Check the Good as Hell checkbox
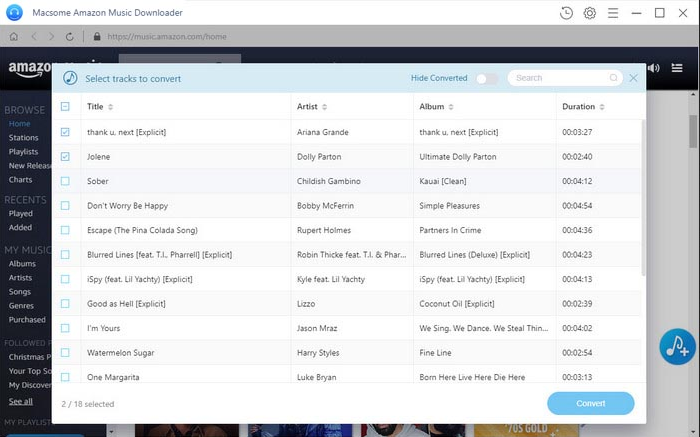This screenshot has width=700, height=437. (x=65, y=304)
